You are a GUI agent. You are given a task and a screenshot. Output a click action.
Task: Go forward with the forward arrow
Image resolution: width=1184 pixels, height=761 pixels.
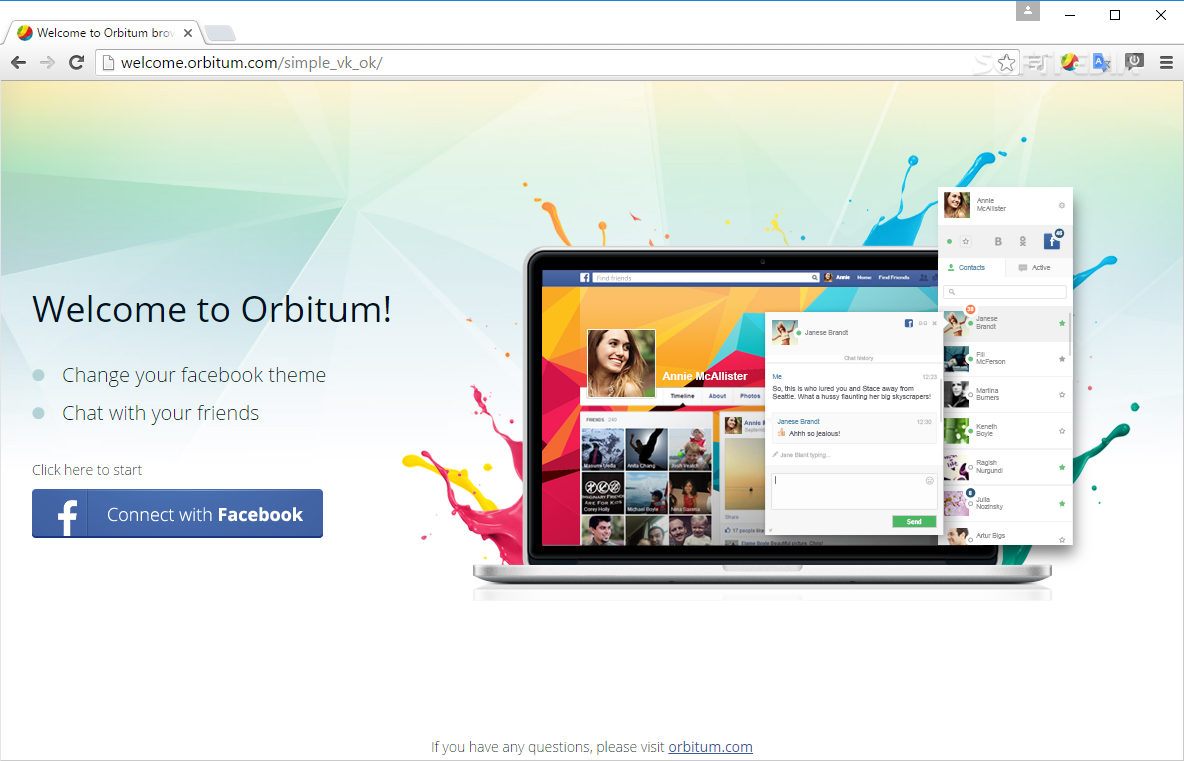tap(48, 63)
